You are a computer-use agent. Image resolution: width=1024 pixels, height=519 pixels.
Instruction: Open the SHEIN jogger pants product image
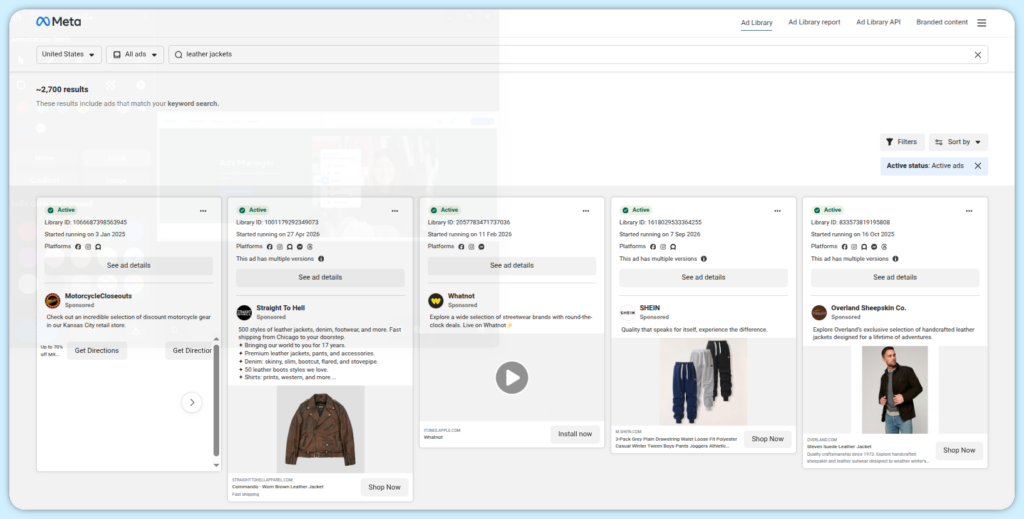pyautogui.click(x=703, y=382)
